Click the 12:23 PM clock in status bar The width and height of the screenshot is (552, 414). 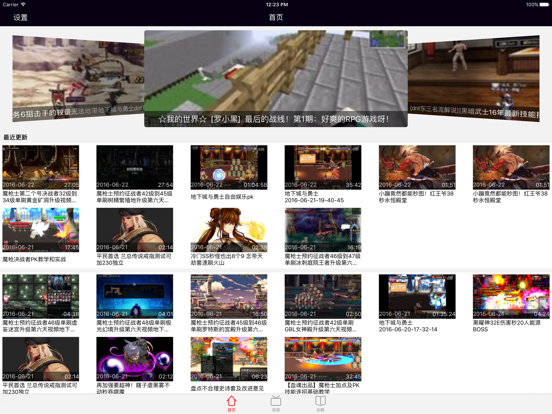pos(277,5)
